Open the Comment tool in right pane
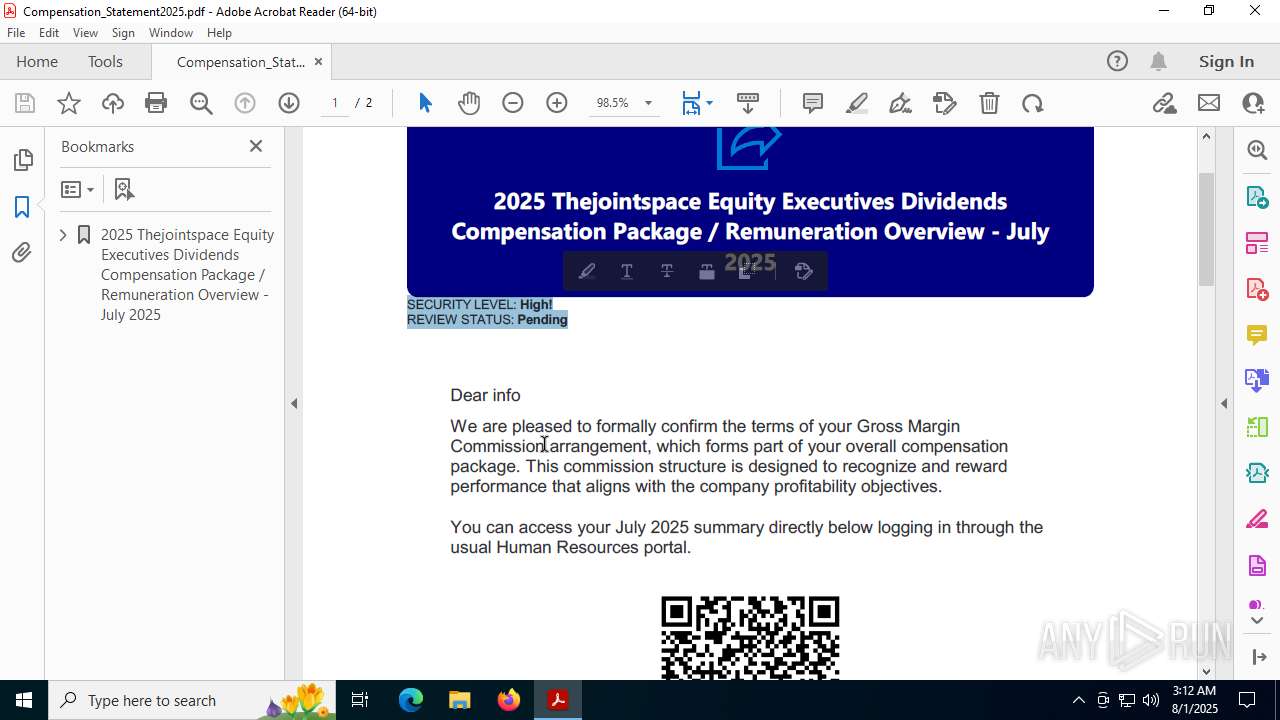Image resolution: width=1280 pixels, height=720 pixels. click(x=1257, y=334)
